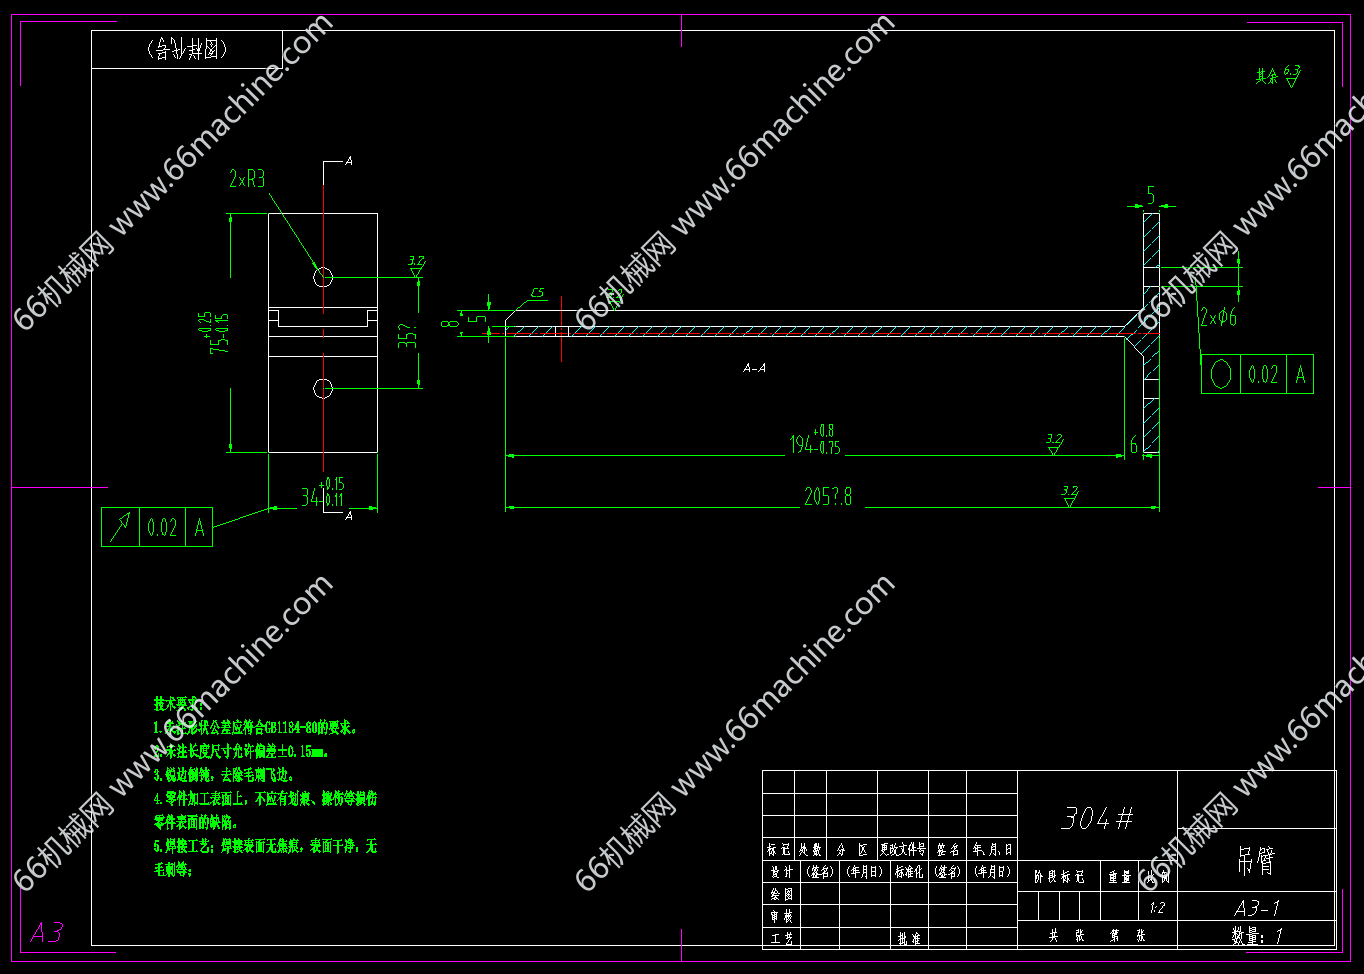Select the roughness symbol on the 194 dimension line
The image size is (1364, 974).
[1053, 445]
